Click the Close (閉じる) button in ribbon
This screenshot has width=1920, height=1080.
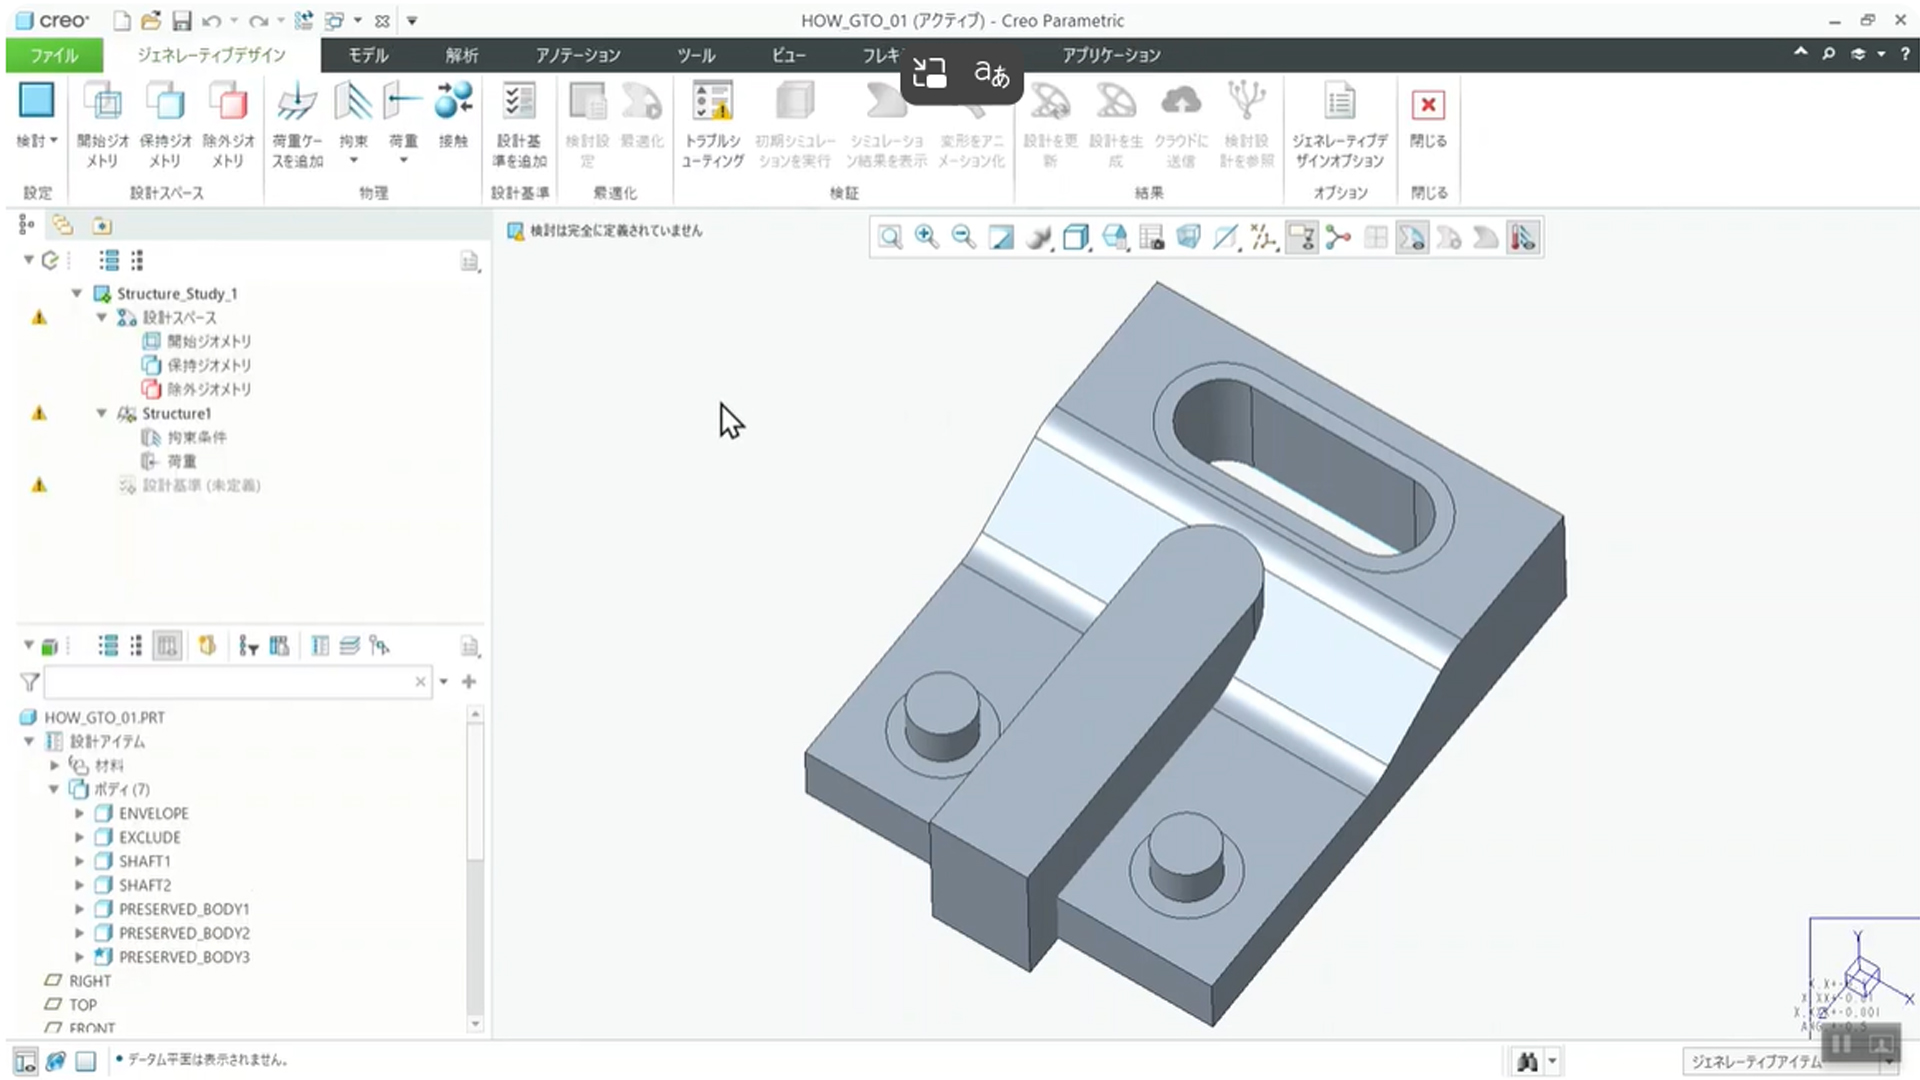1427,106
